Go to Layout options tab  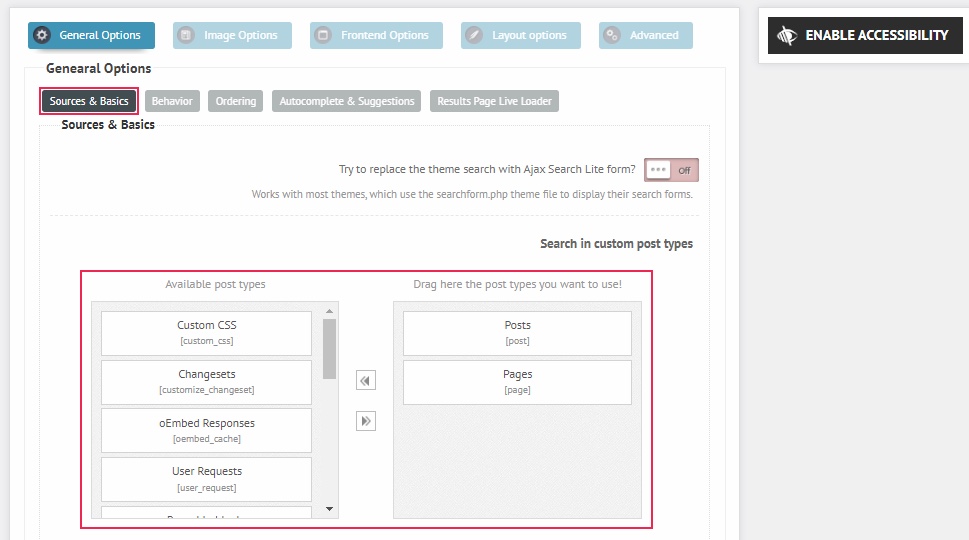[521, 35]
